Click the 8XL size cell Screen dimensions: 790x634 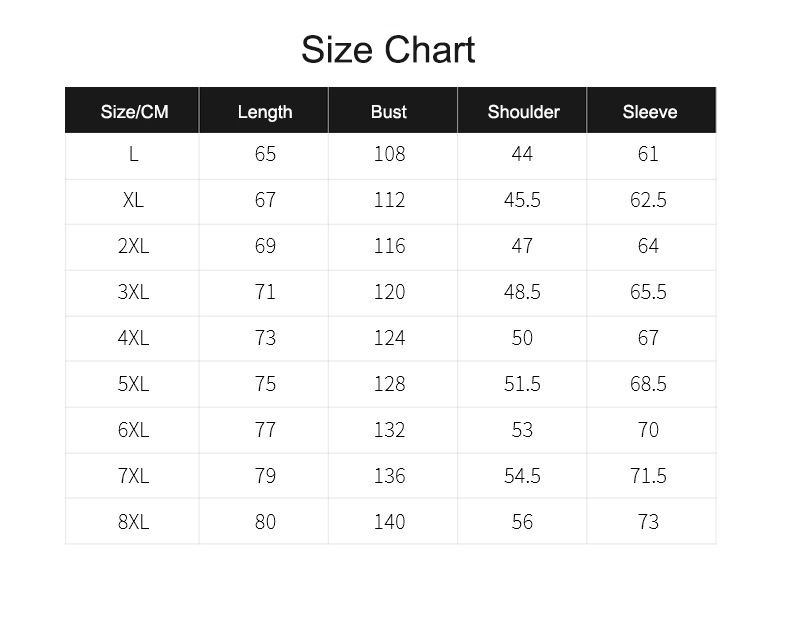click(134, 522)
